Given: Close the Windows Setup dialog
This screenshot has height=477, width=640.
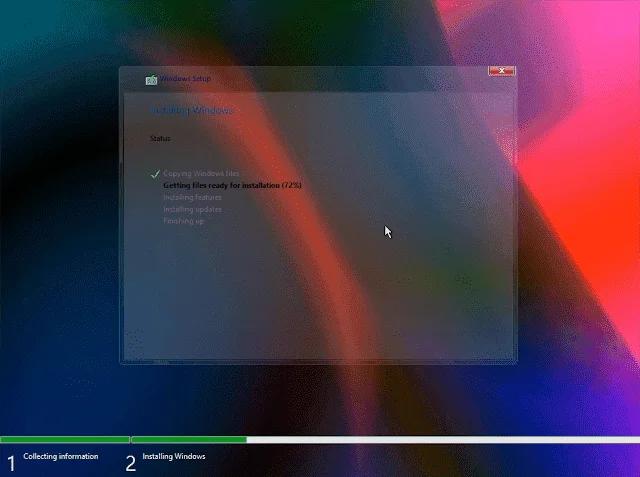Looking at the screenshot, I should point(502,71).
